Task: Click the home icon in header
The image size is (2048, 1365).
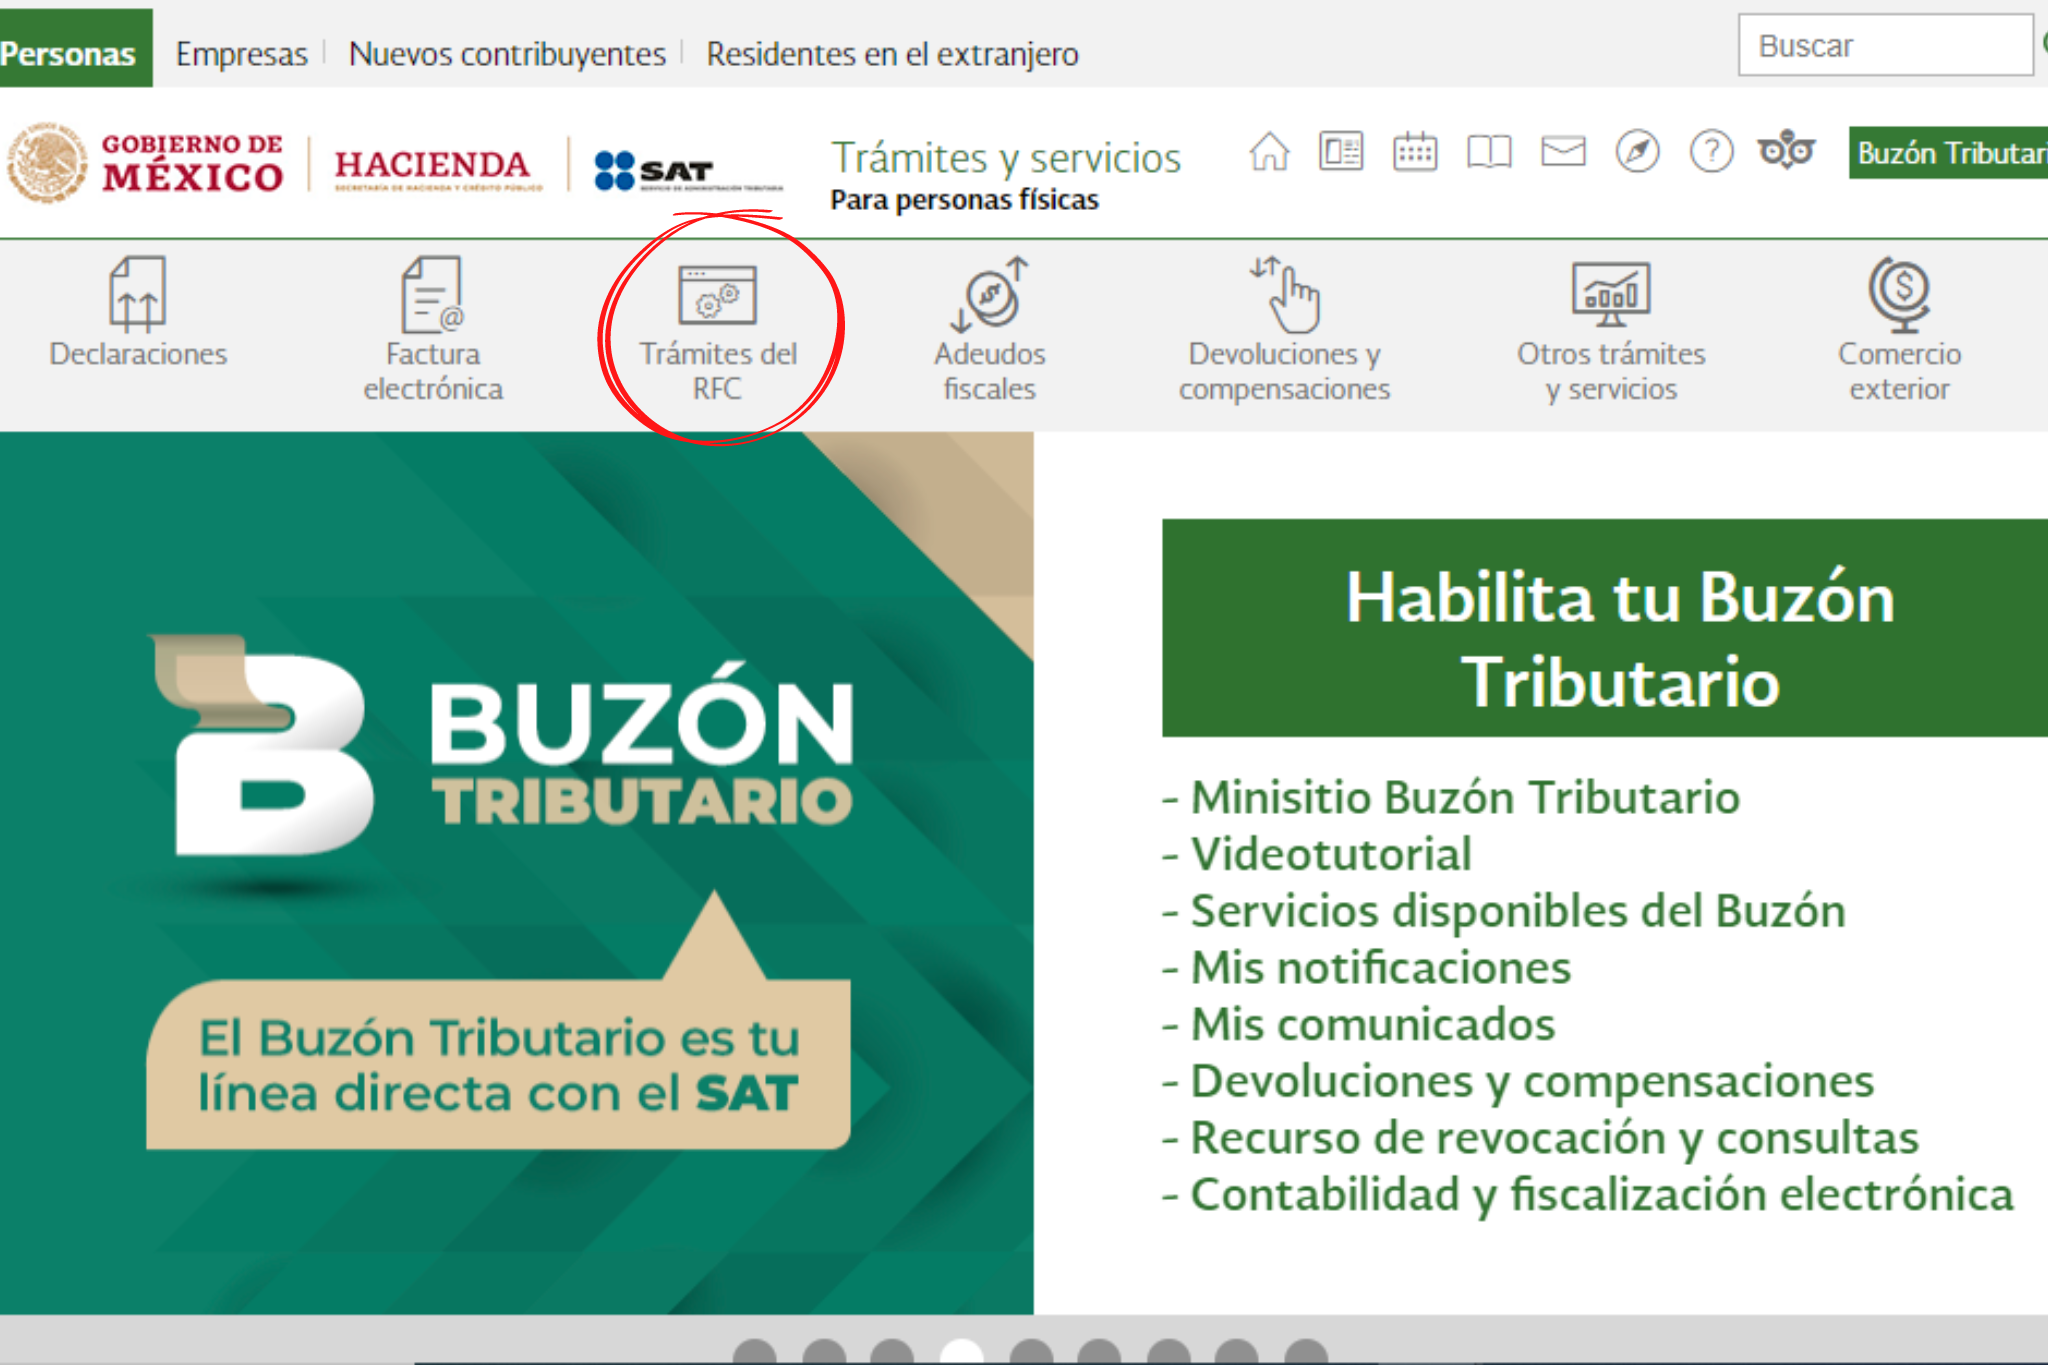Action: tap(1268, 153)
